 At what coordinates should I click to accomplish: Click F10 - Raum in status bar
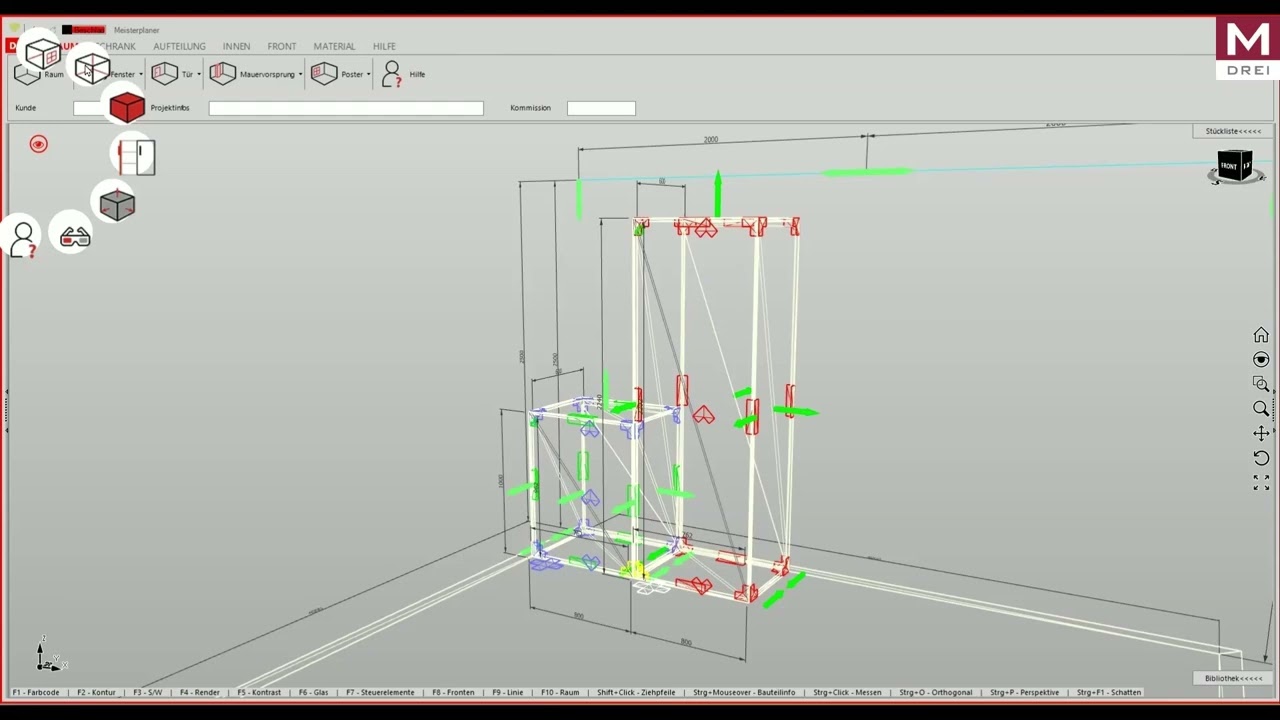click(560, 692)
